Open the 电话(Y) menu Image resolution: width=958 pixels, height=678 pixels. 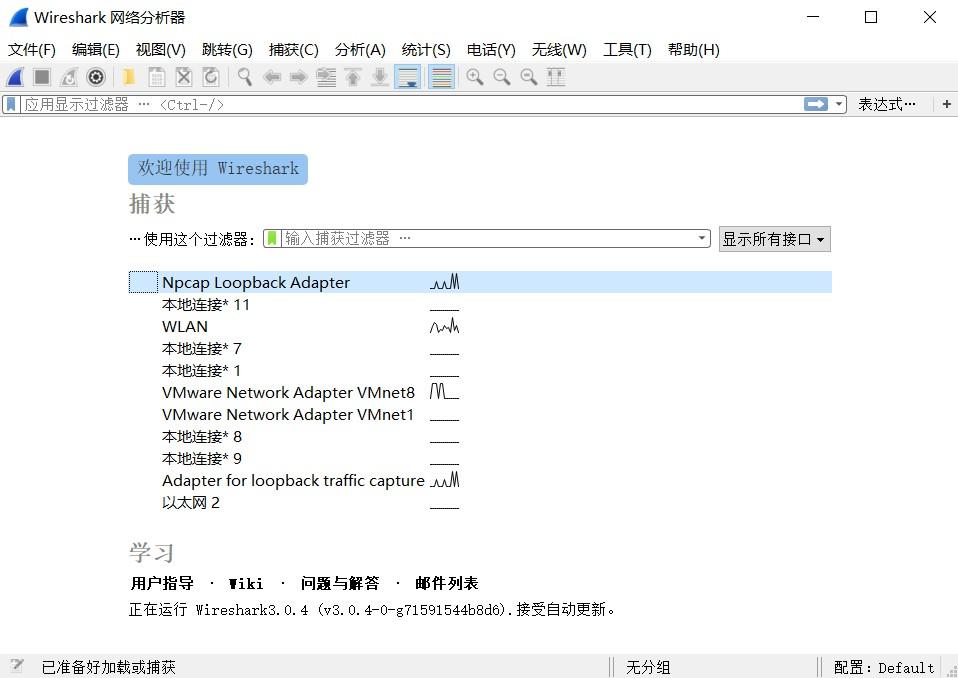click(491, 49)
